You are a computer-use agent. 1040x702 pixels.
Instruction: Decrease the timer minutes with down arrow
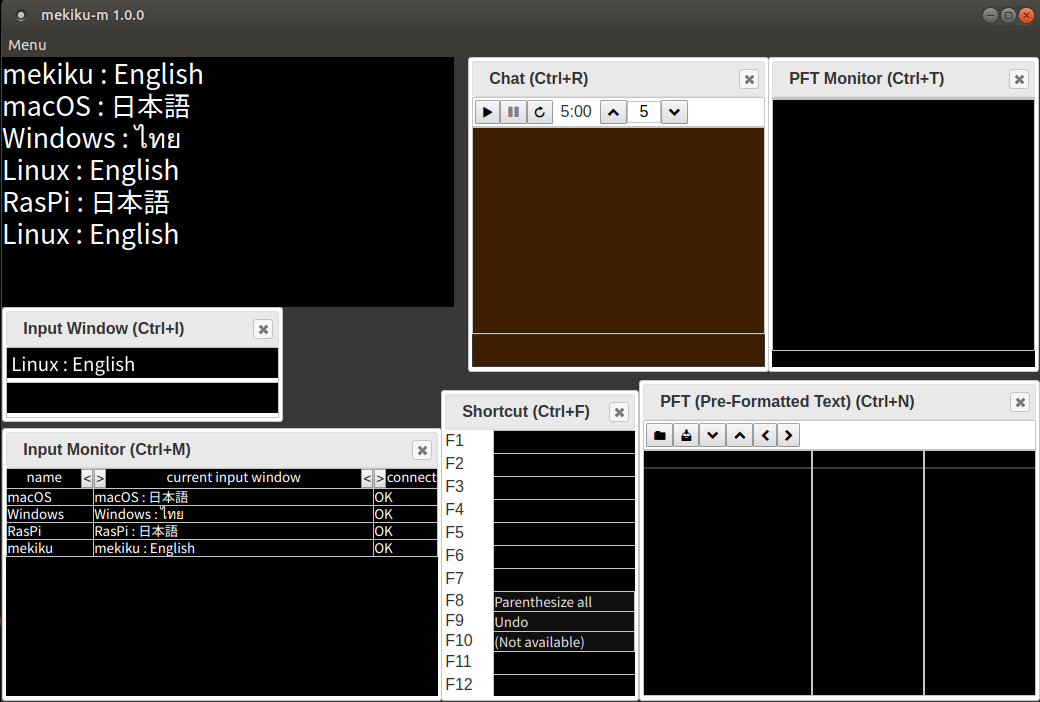click(x=675, y=112)
